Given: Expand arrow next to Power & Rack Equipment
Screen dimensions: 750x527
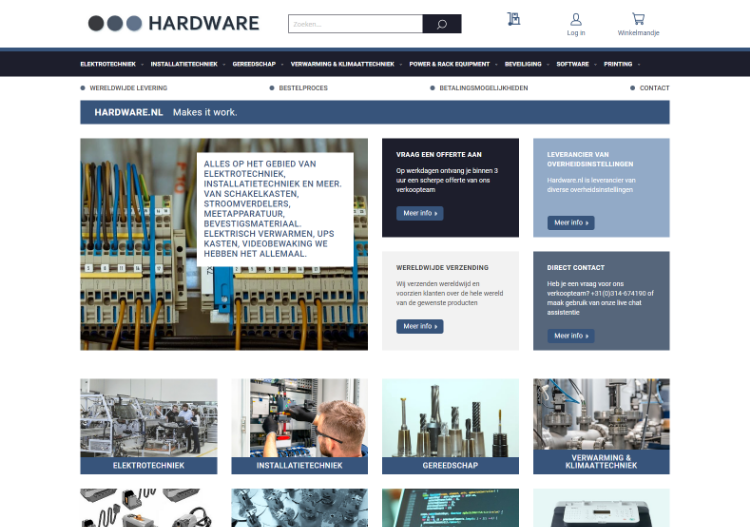Looking at the screenshot, I should coord(496,65).
